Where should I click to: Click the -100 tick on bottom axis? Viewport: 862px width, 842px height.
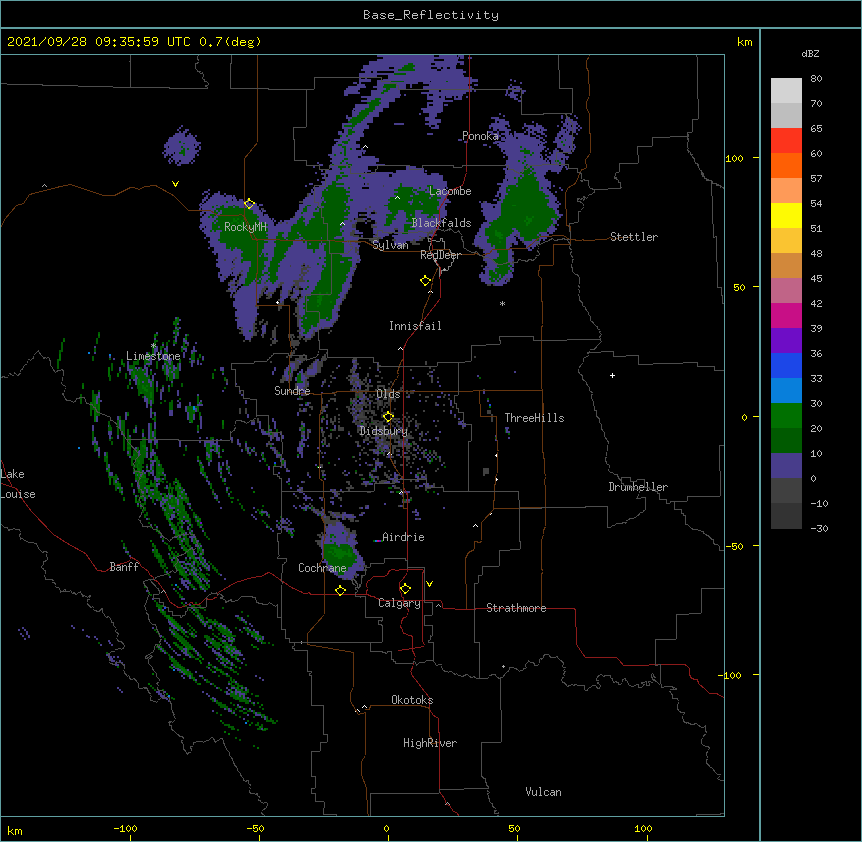[125, 828]
